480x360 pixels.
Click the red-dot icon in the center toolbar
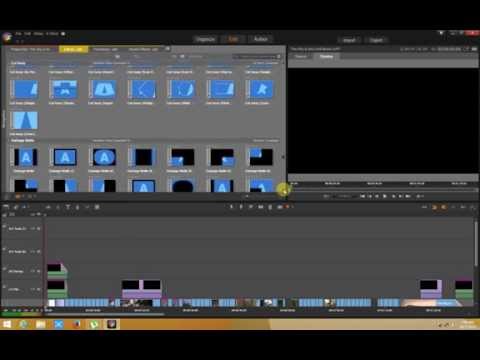tap(287, 207)
